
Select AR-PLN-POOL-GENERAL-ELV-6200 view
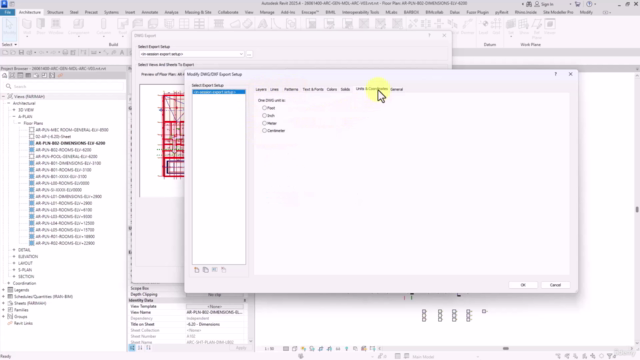pos(66,156)
